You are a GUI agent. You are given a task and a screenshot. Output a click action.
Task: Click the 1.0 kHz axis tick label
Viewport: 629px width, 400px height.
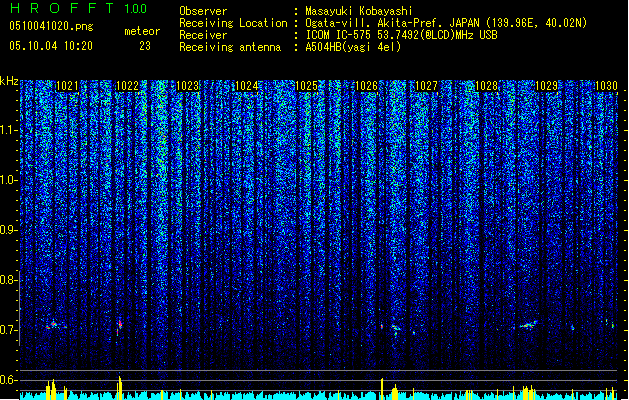pos(8,180)
